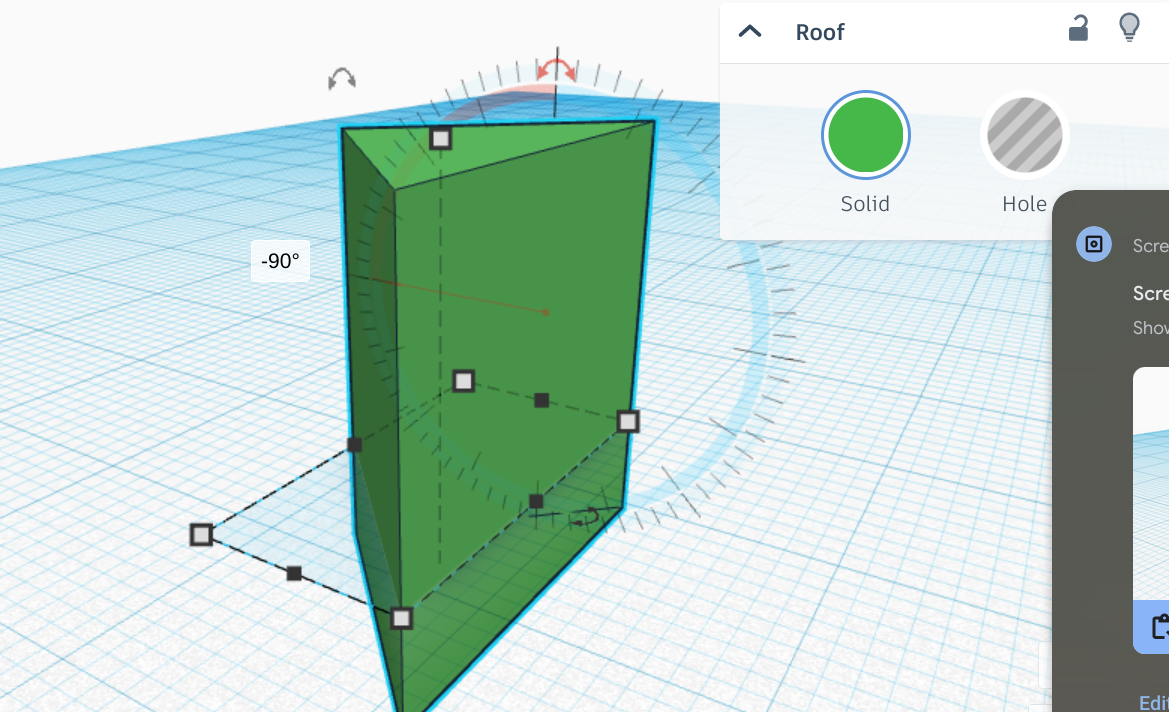The width and height of the screenshot is (1169, 712).
Task: Click the screenshot notification icon
Action: pos(1094,244)
